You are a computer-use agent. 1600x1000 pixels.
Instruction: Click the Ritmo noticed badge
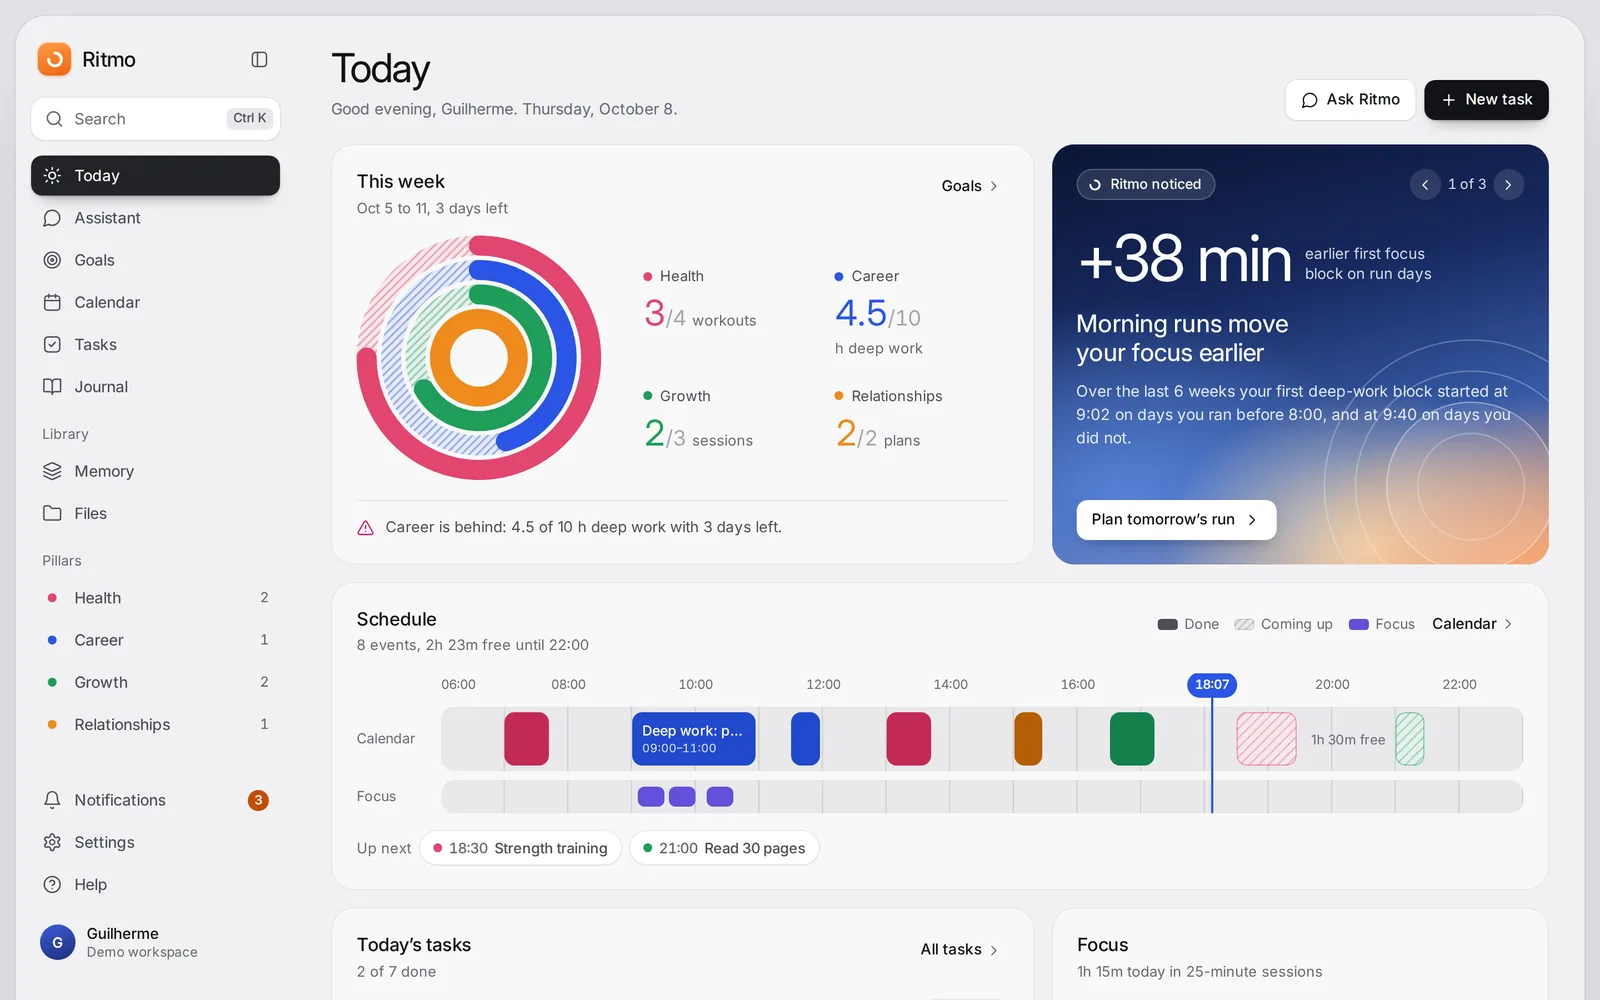[x=1145, y=184]
